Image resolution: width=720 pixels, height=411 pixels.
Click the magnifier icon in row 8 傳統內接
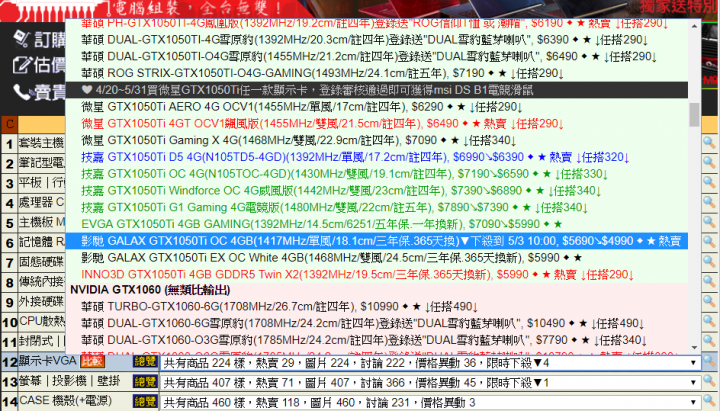pyautogui.click(x=710, y=282)
